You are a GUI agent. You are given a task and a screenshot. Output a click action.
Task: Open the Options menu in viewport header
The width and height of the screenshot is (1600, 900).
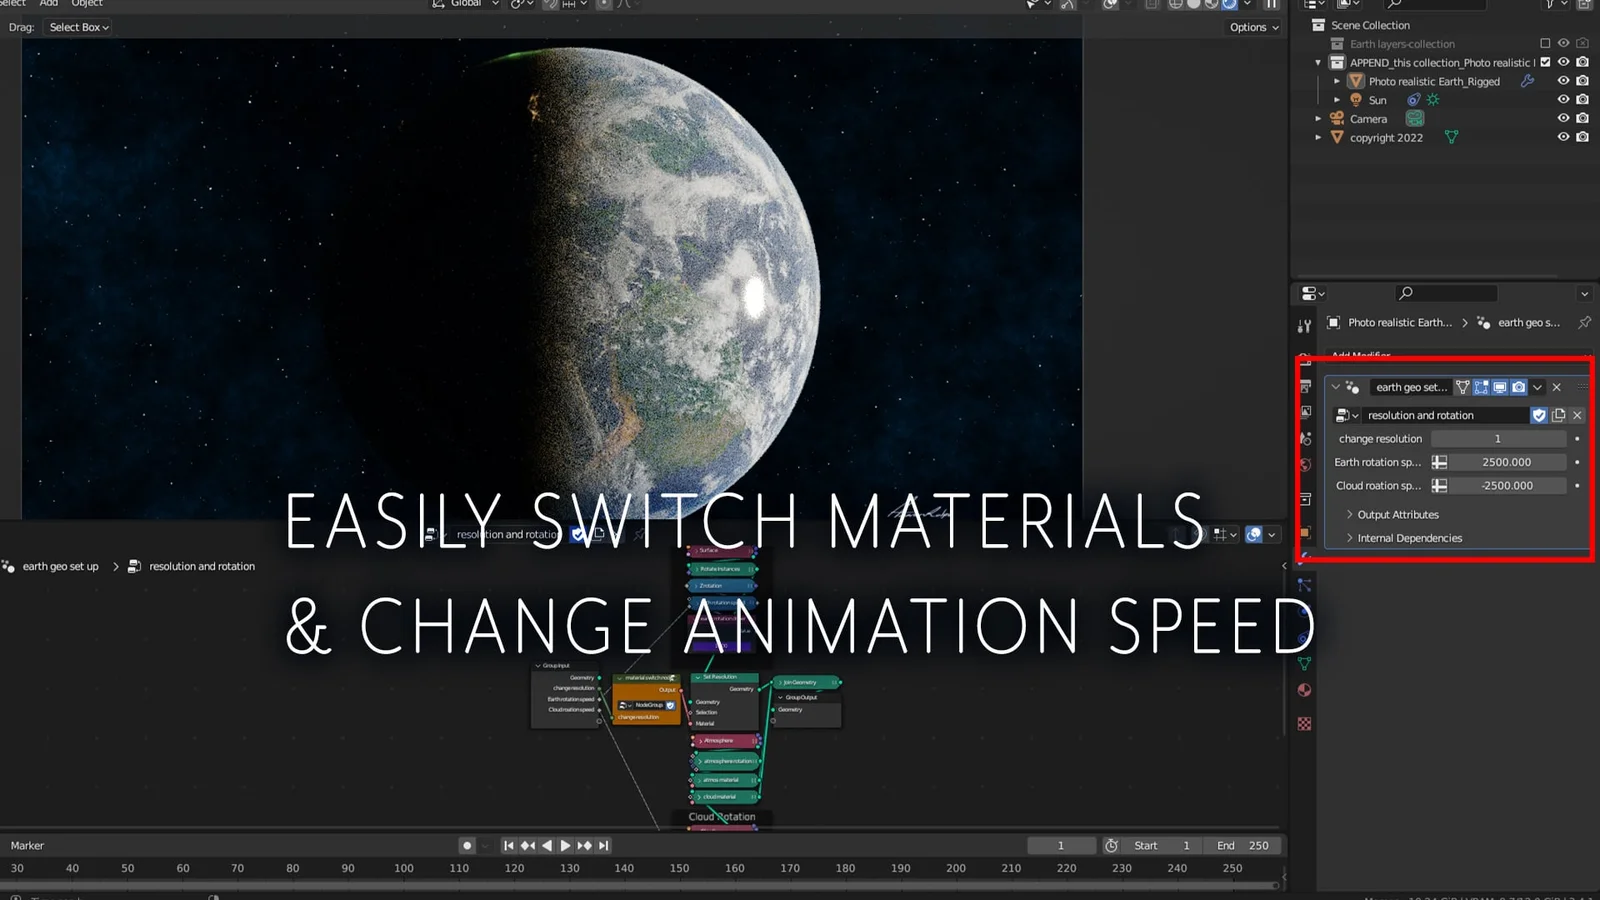[1254, 27]
